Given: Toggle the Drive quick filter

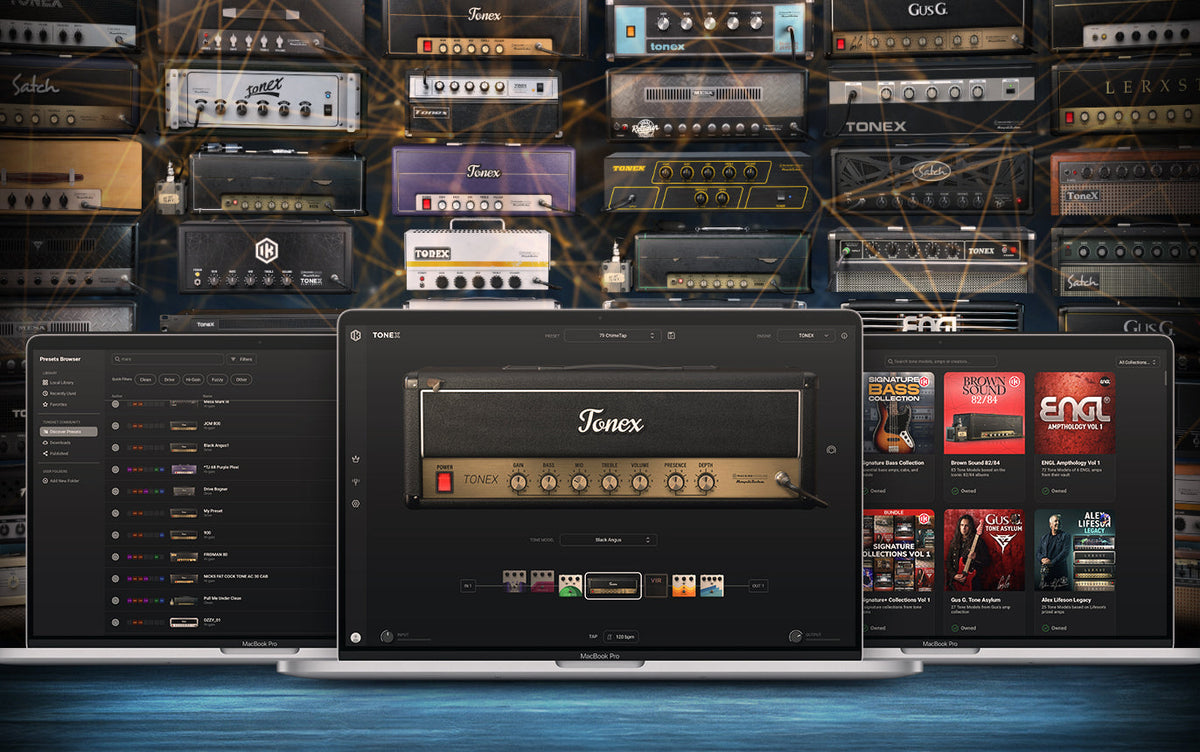Looking at the screenshot, I should (x=169, y=380).
